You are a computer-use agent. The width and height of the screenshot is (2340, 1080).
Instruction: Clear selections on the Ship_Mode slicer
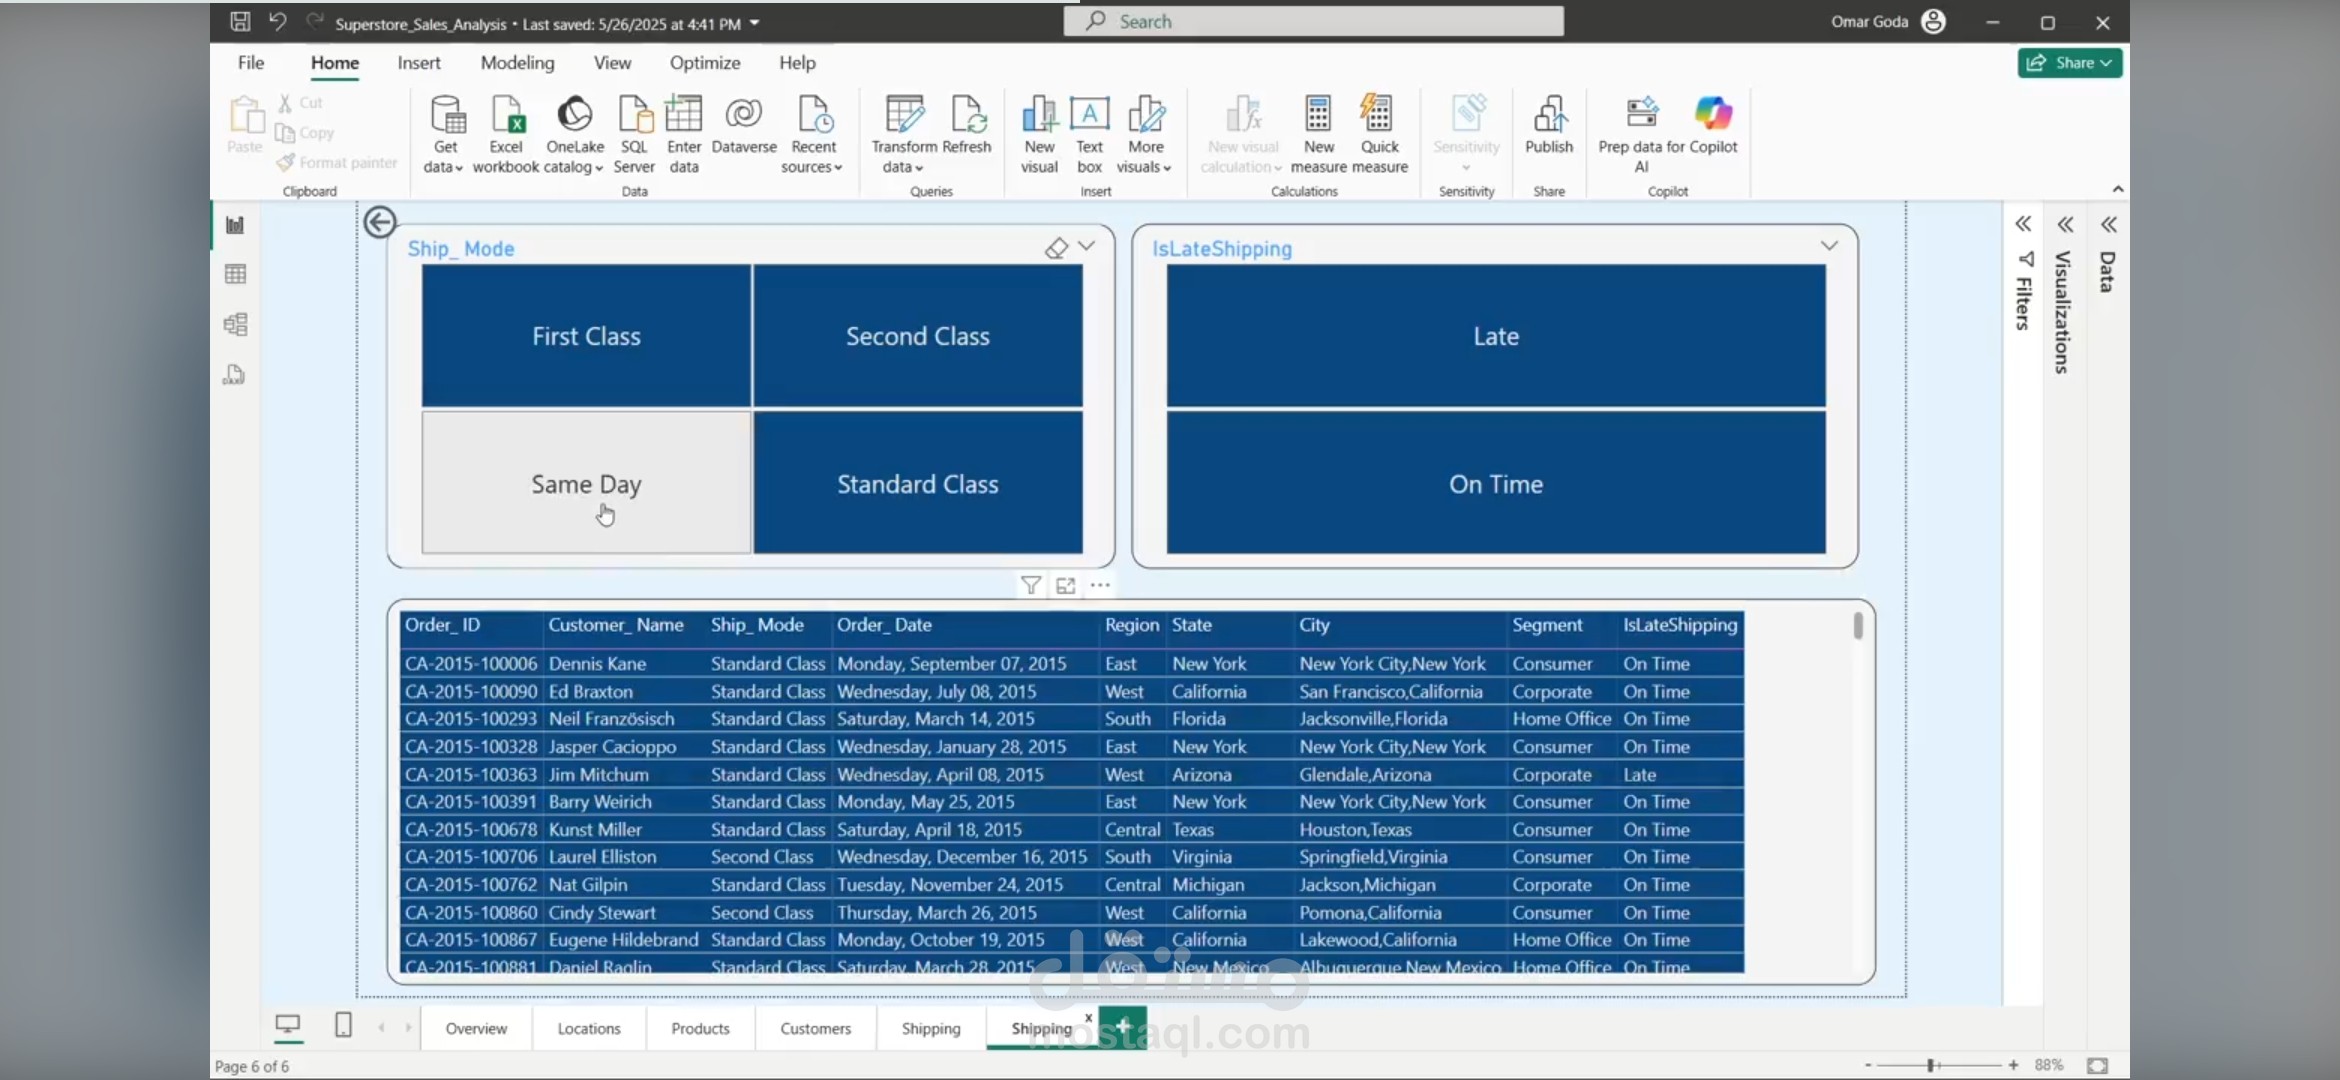[1056, 248]
